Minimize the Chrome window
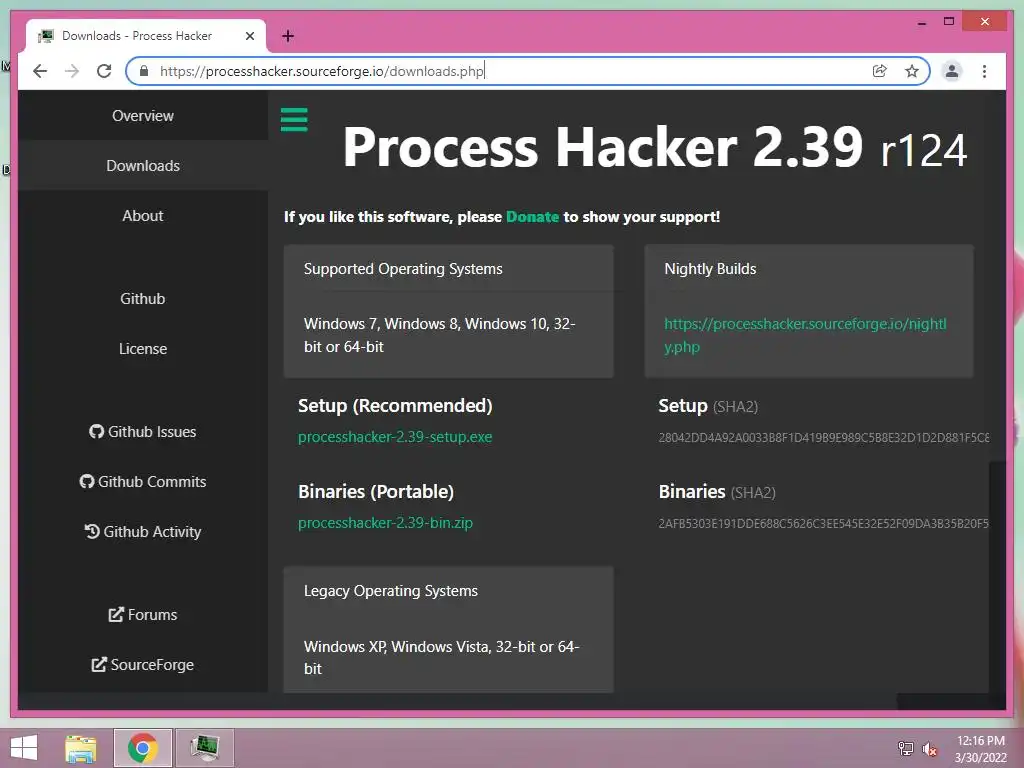The image size is (1024, 768). (x=921, y=22)
